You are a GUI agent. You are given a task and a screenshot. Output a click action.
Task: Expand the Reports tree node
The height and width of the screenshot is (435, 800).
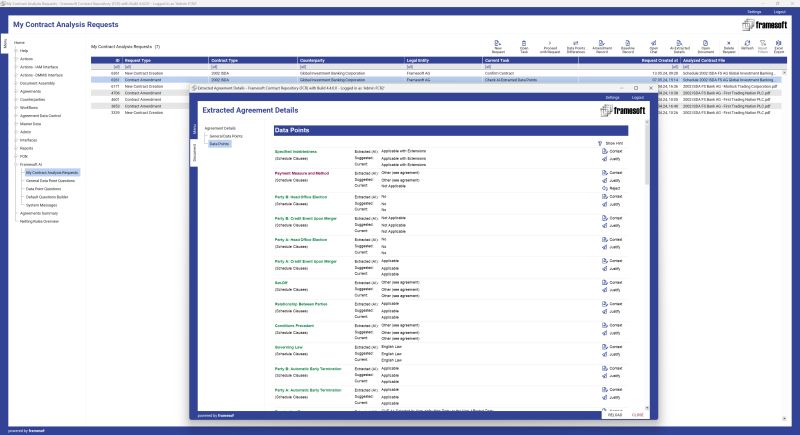click(16, 148)
